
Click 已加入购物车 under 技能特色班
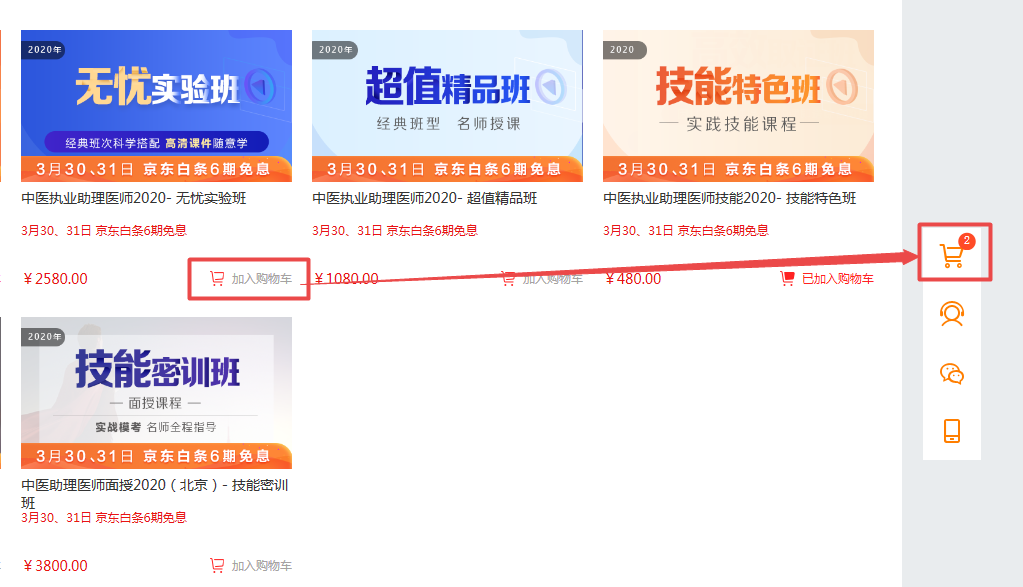click(837, 279)
